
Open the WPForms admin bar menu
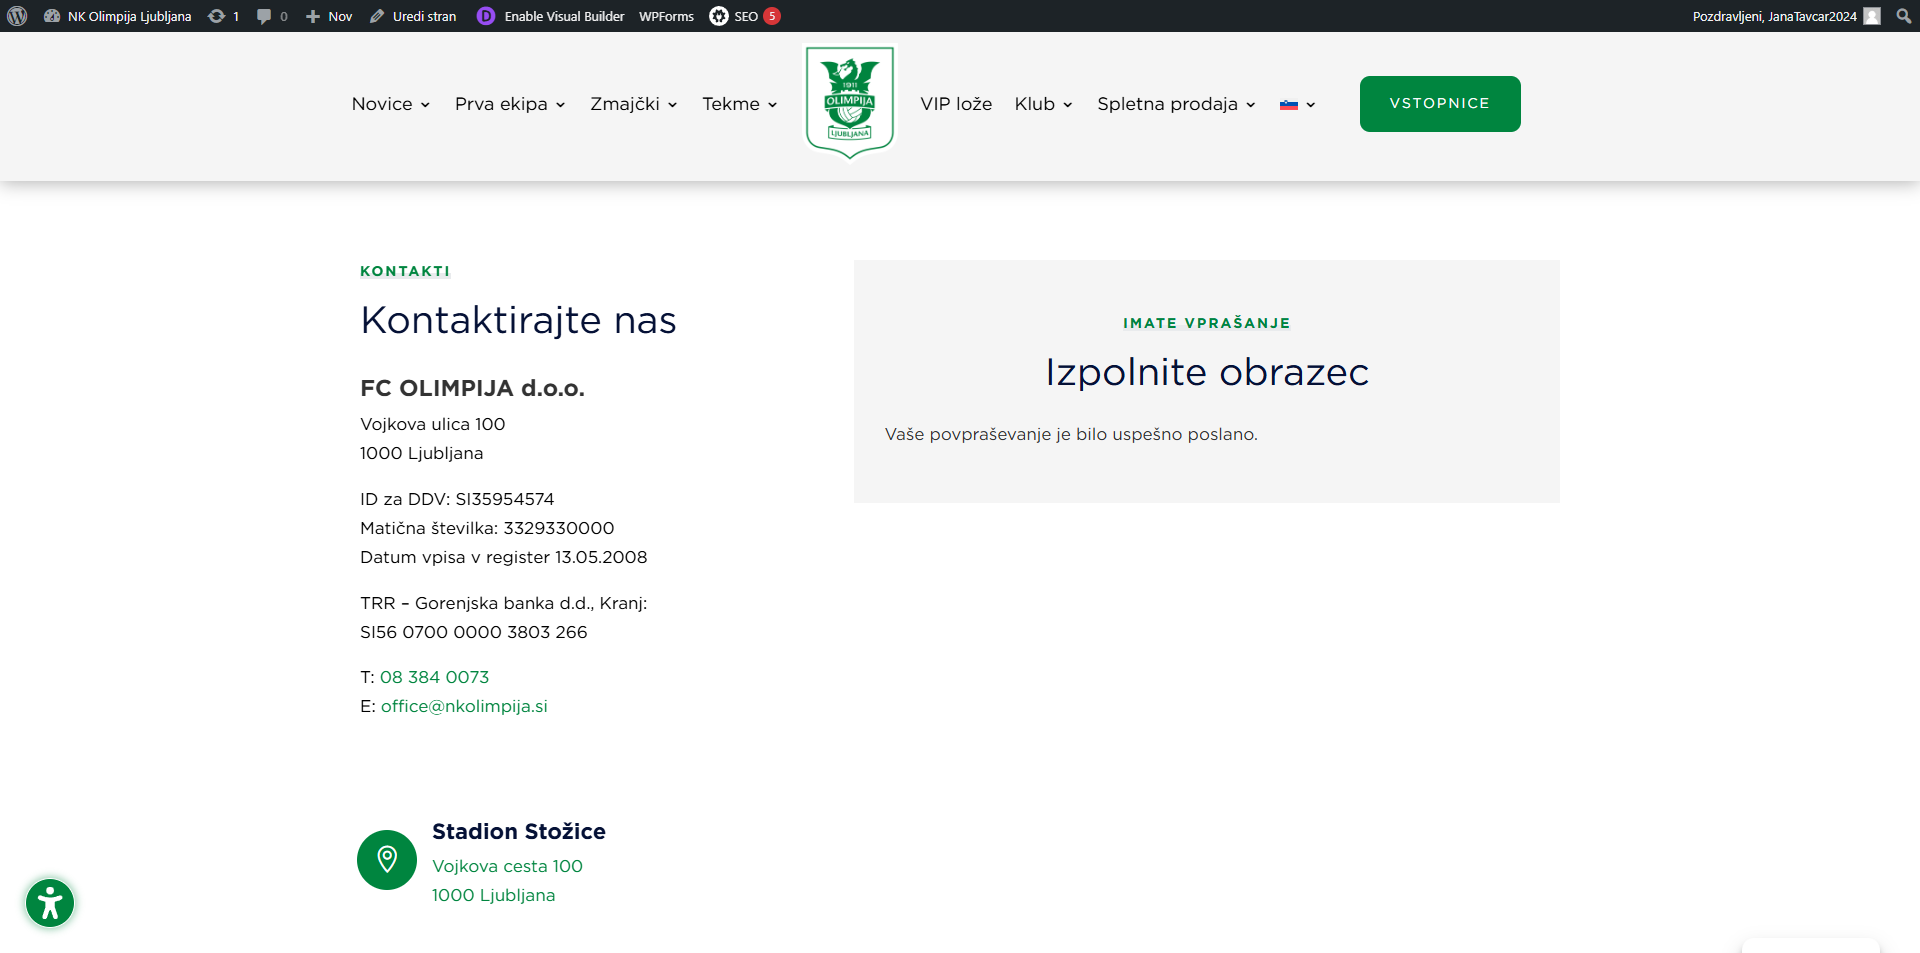pyautogui.click(x=666, y=16)
